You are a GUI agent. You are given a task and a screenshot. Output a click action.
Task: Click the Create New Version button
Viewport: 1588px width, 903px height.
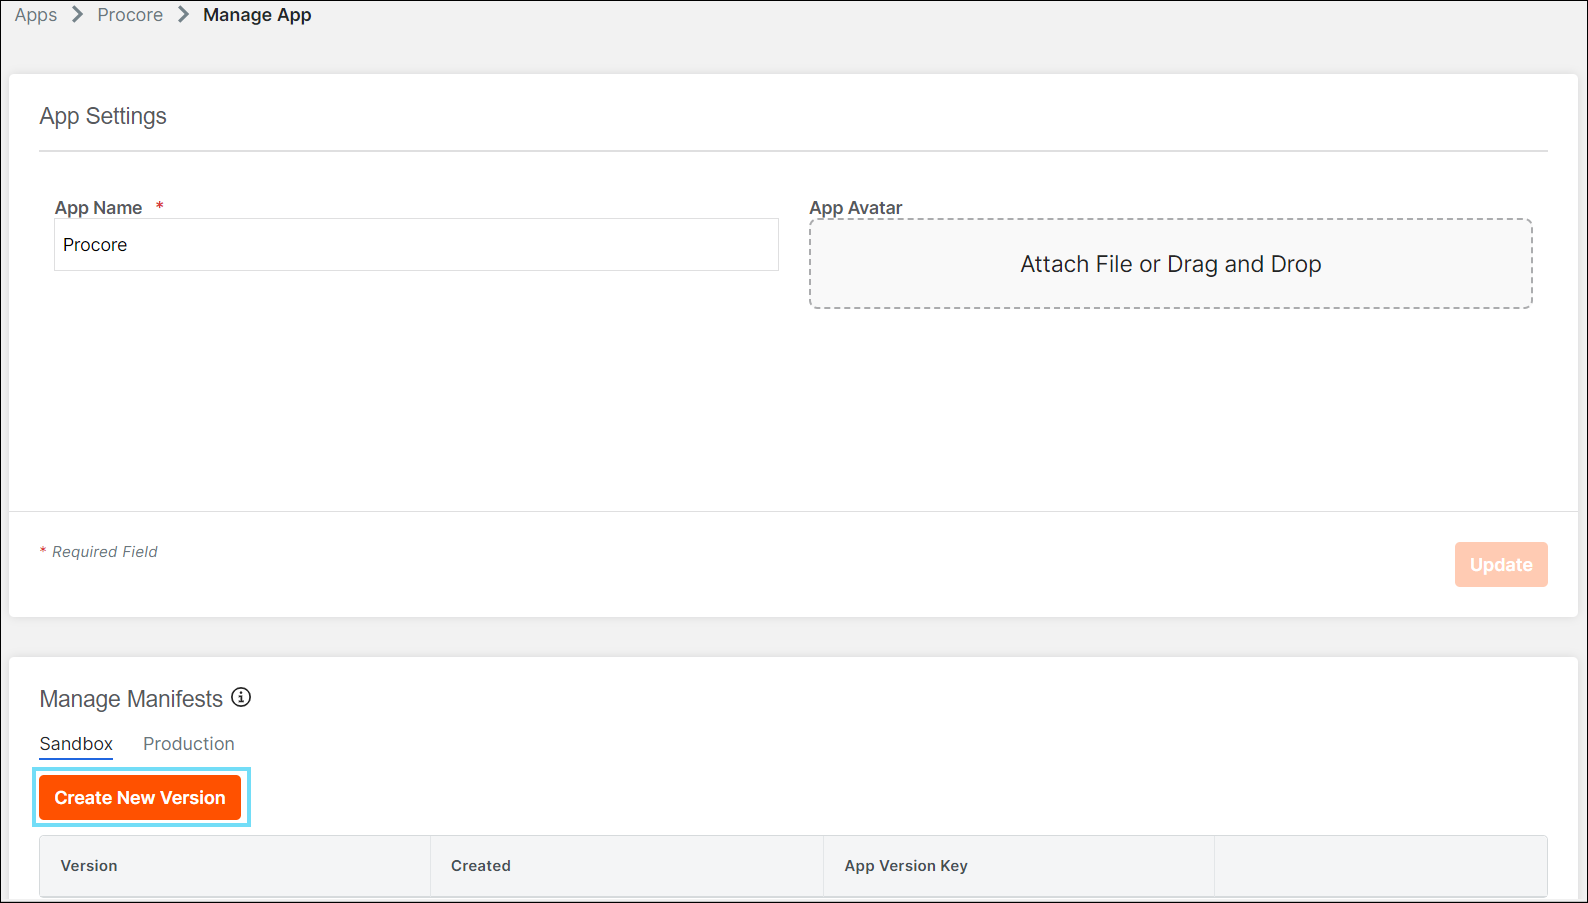(x=140, y=798)
